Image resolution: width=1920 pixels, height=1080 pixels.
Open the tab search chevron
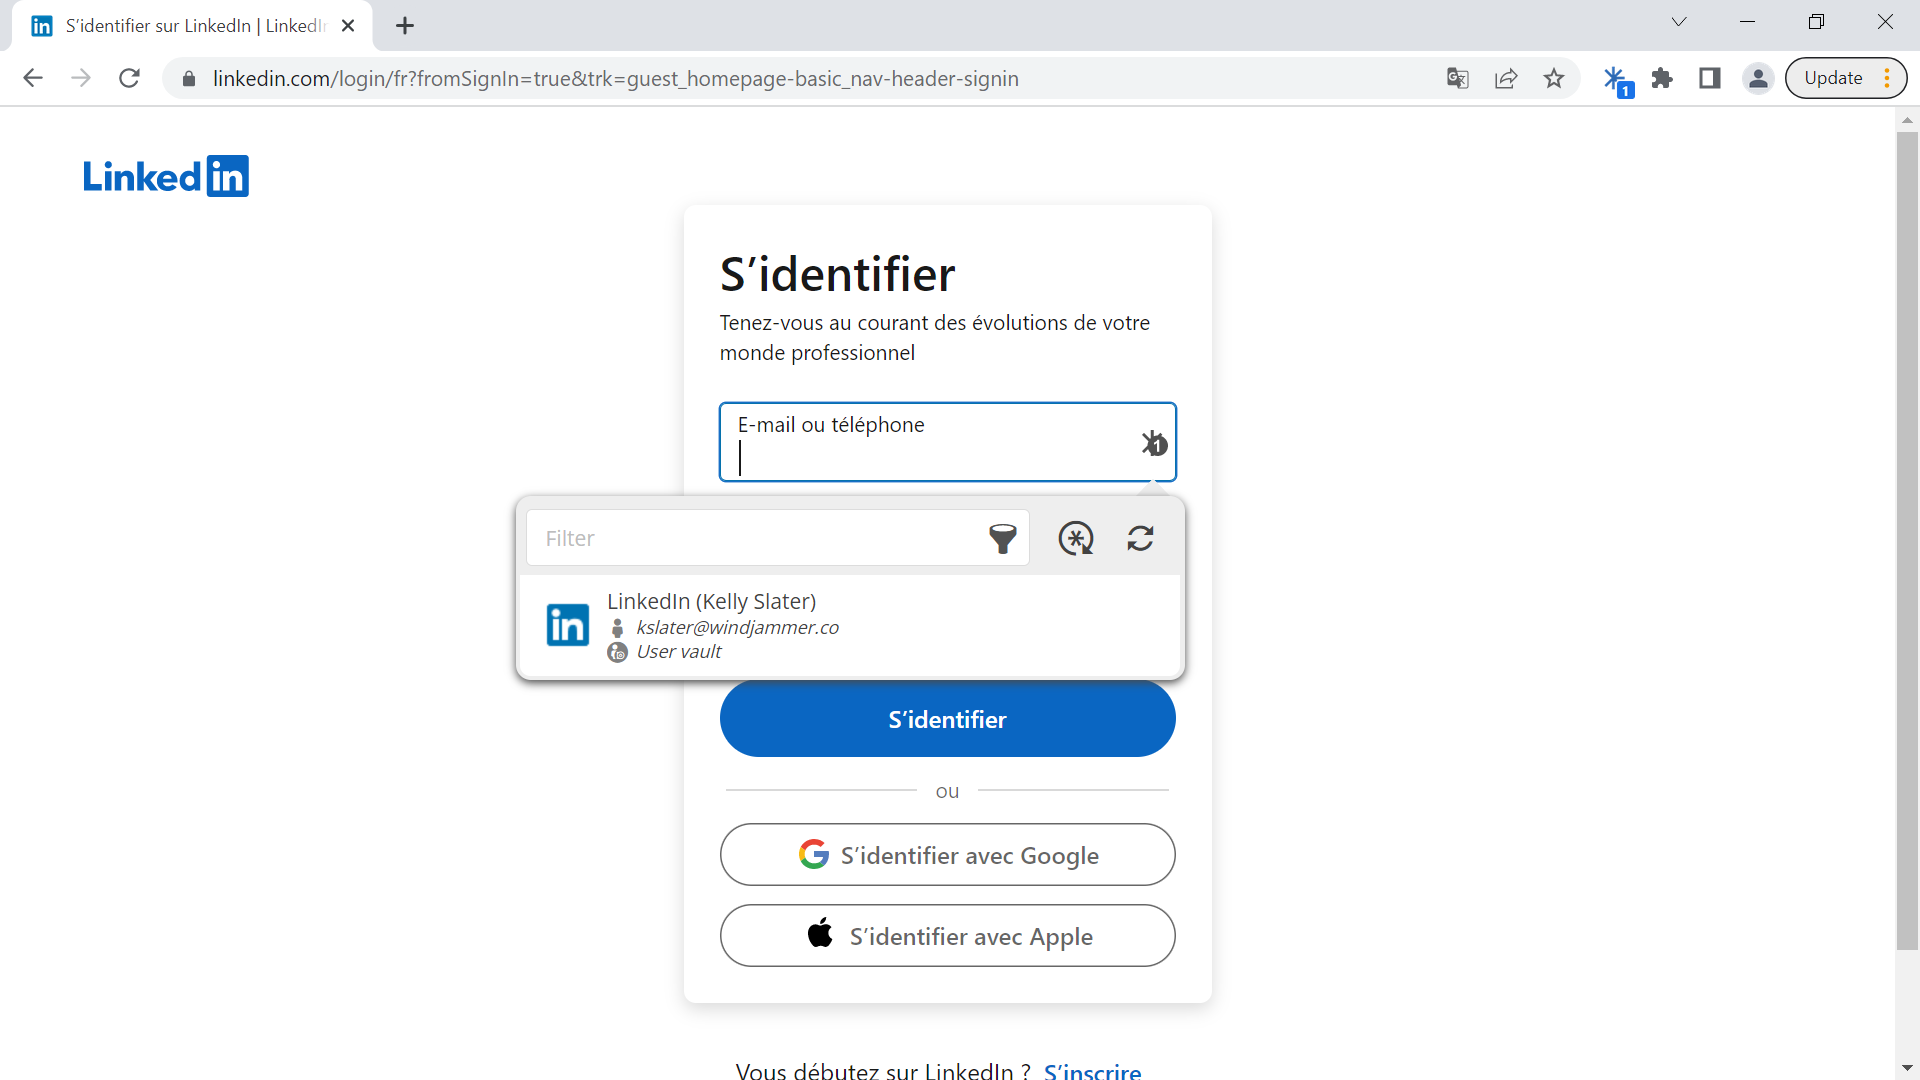[x=1679, y=22]
